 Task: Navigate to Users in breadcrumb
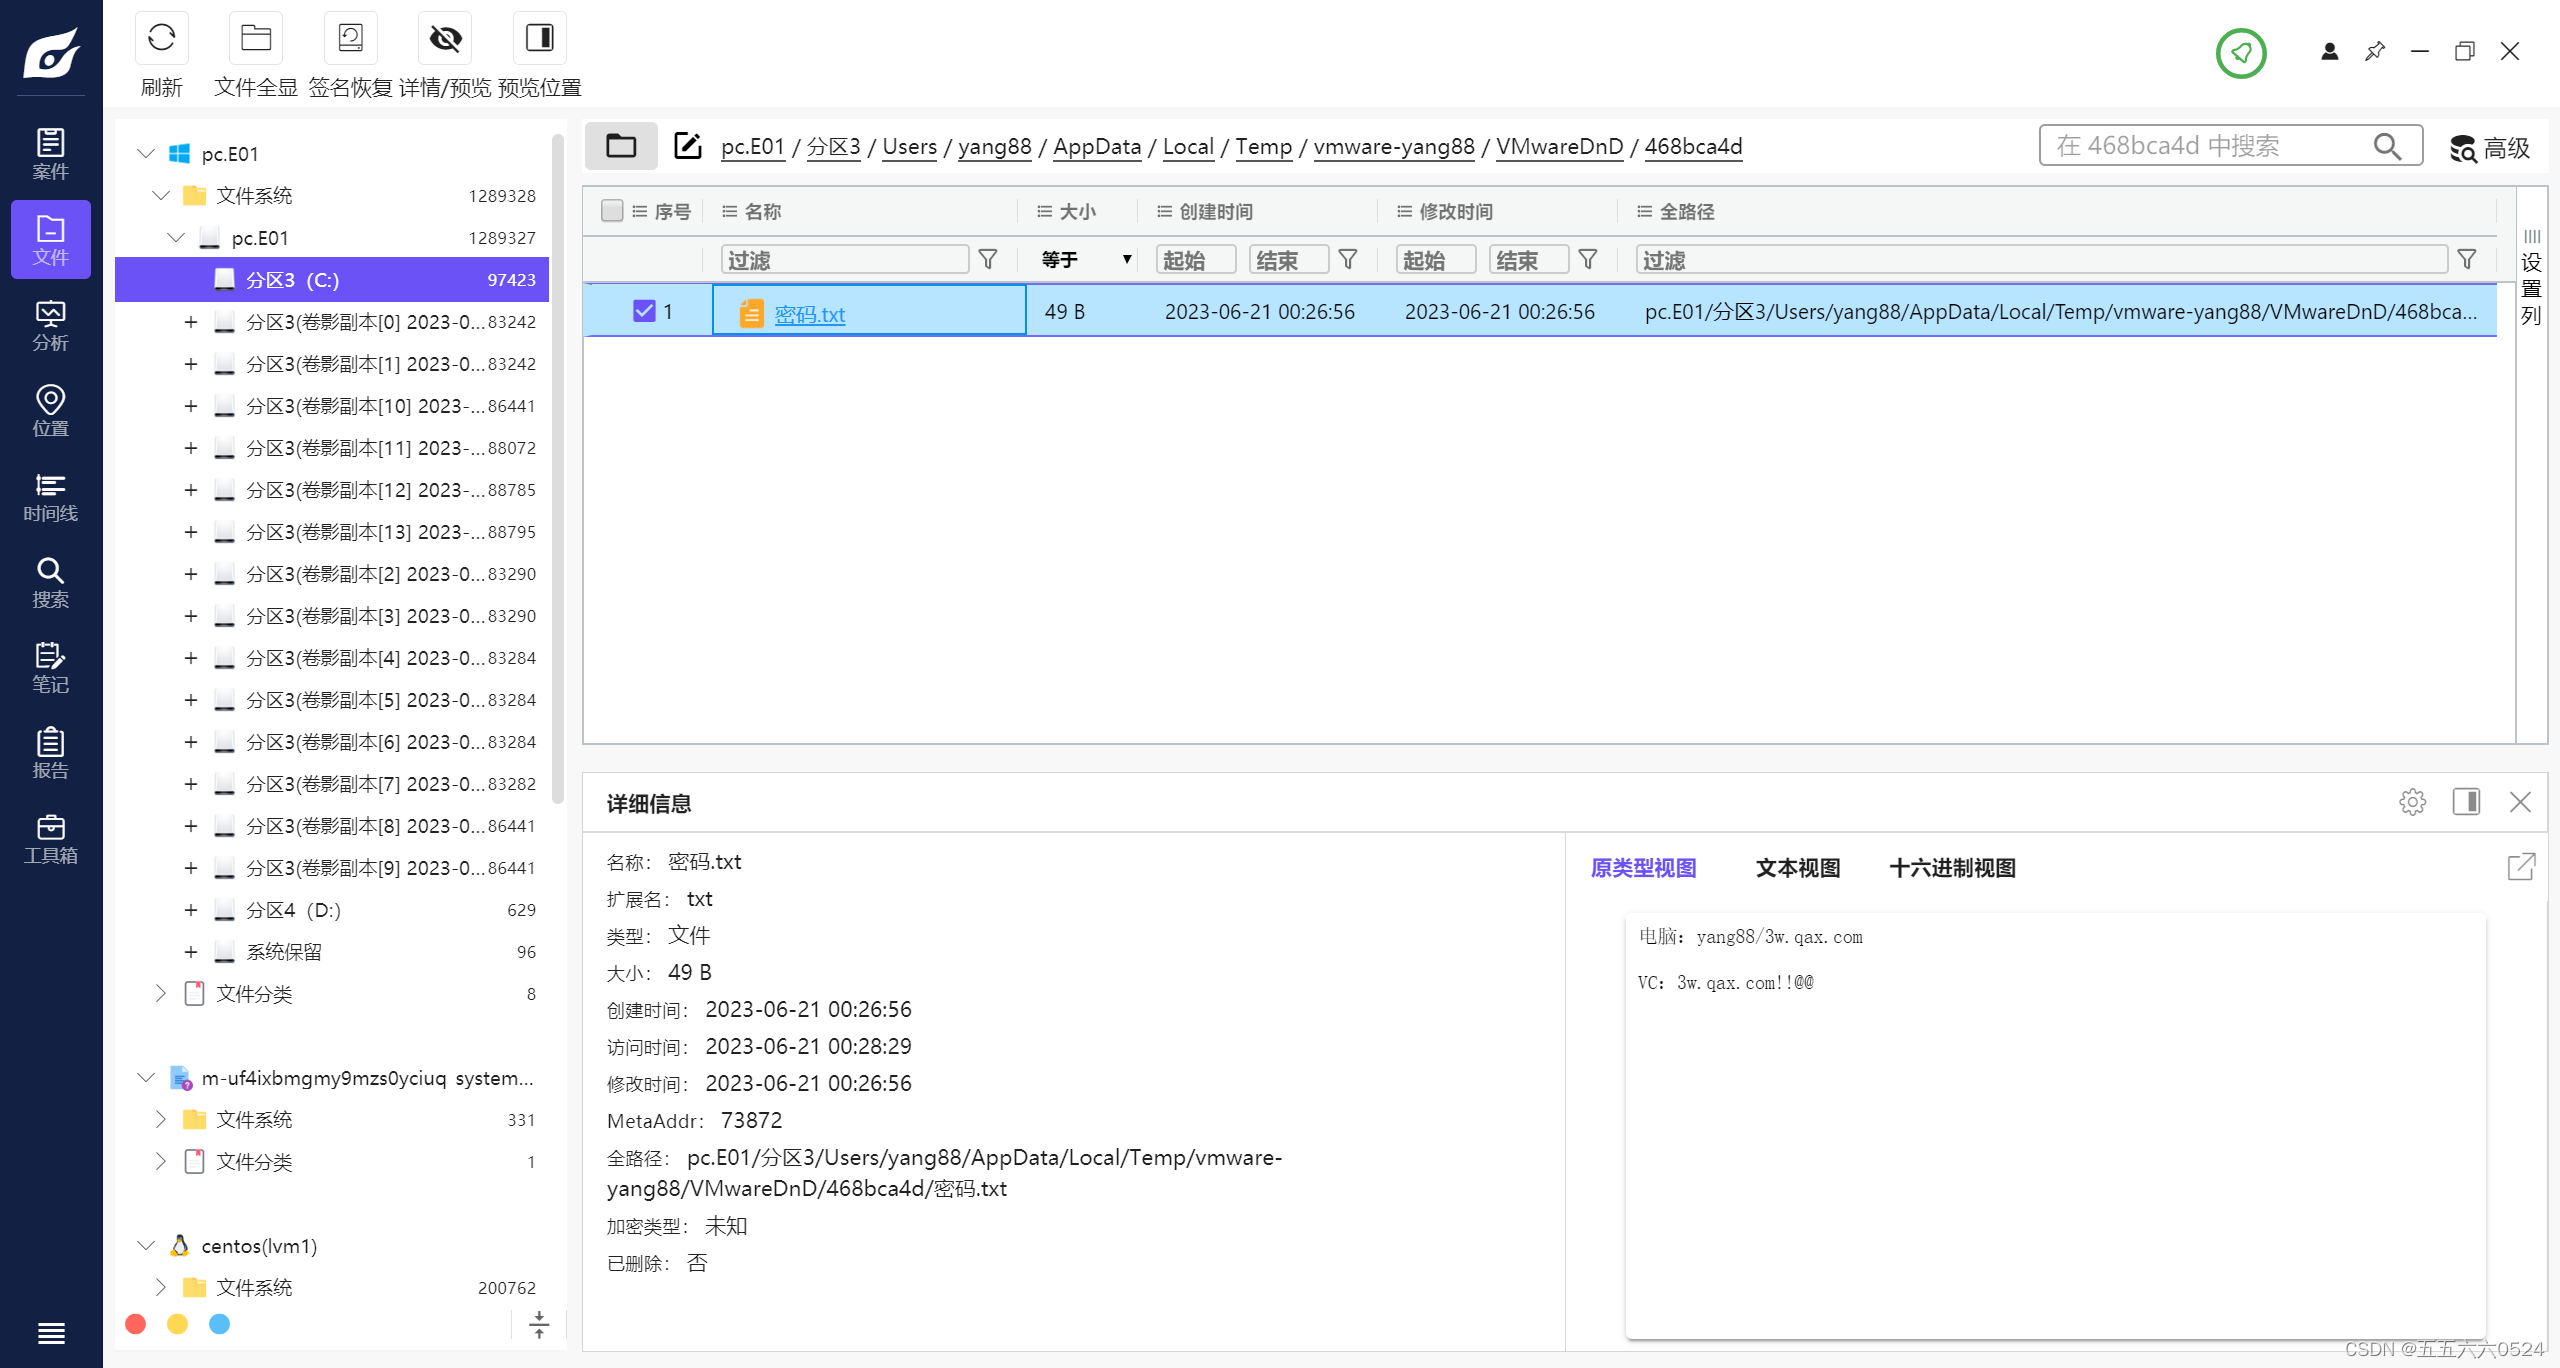[x=909, y=146]
